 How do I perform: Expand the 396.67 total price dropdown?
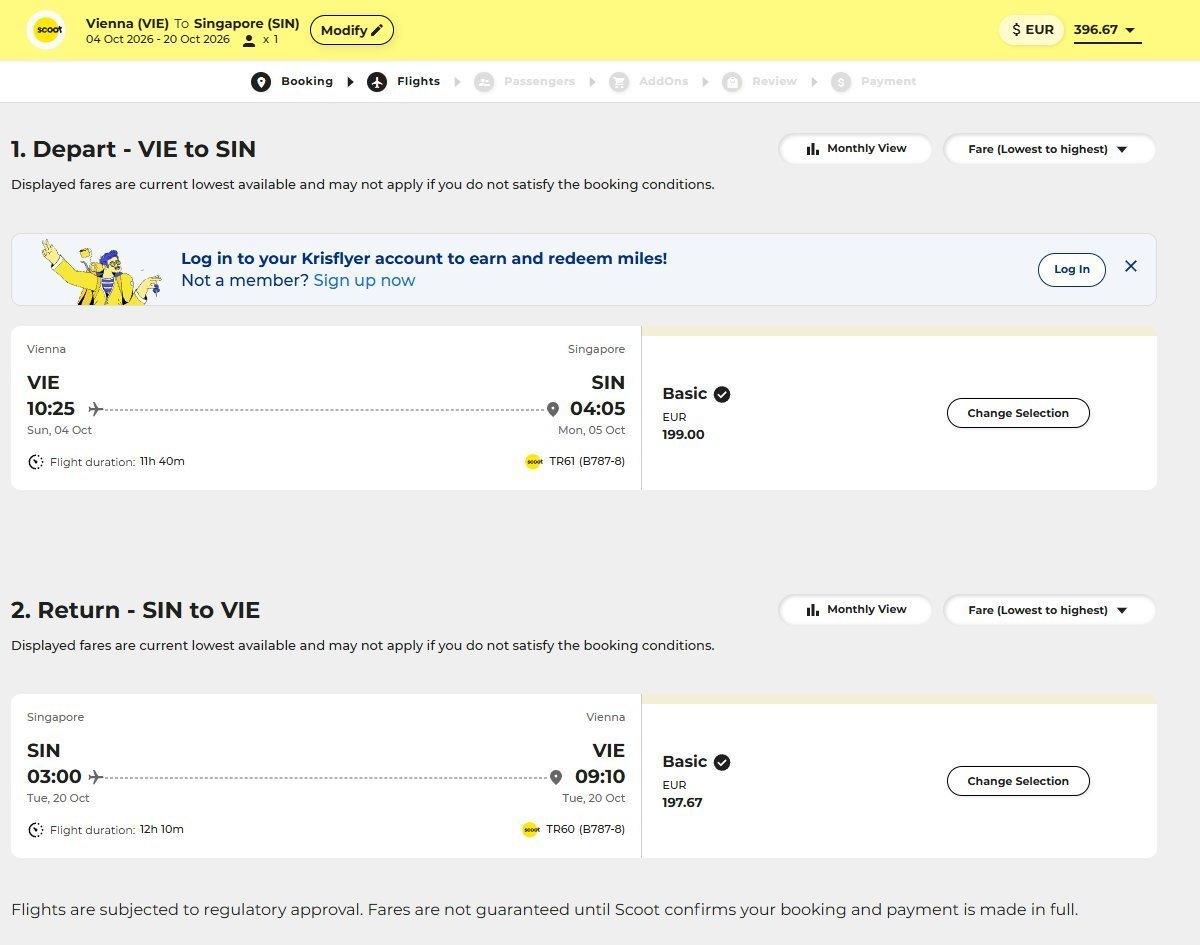coord(1106,30)
